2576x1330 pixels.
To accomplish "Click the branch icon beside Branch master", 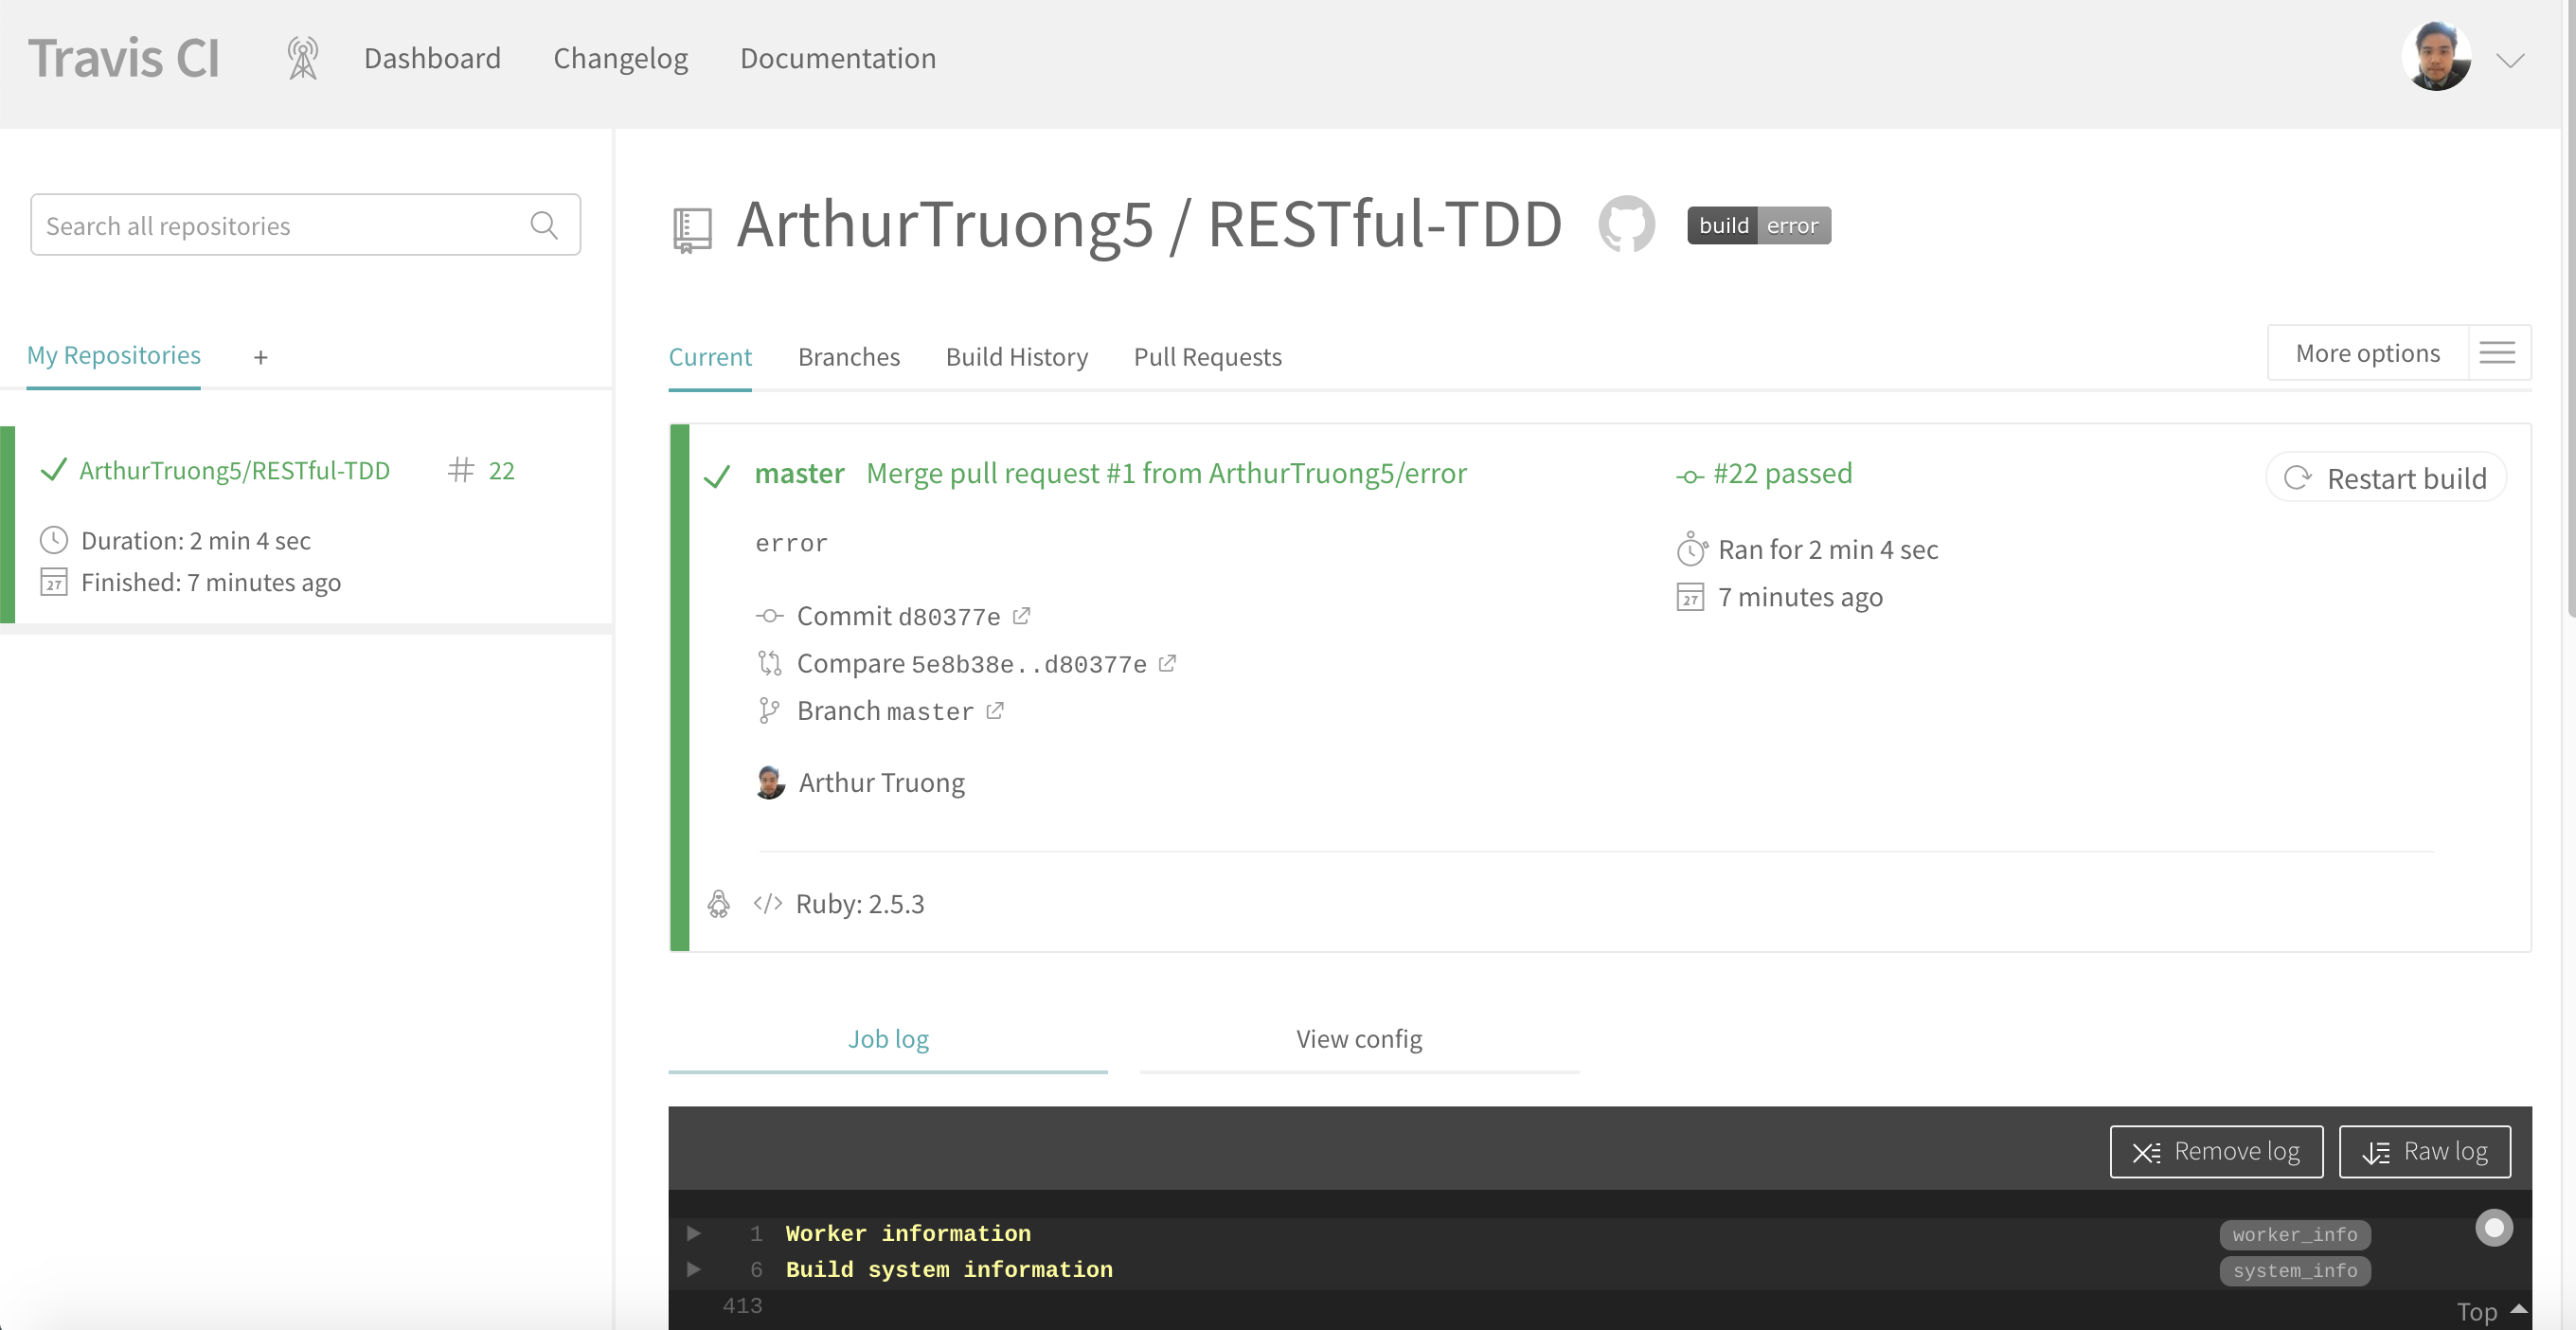I will [768, 710].
